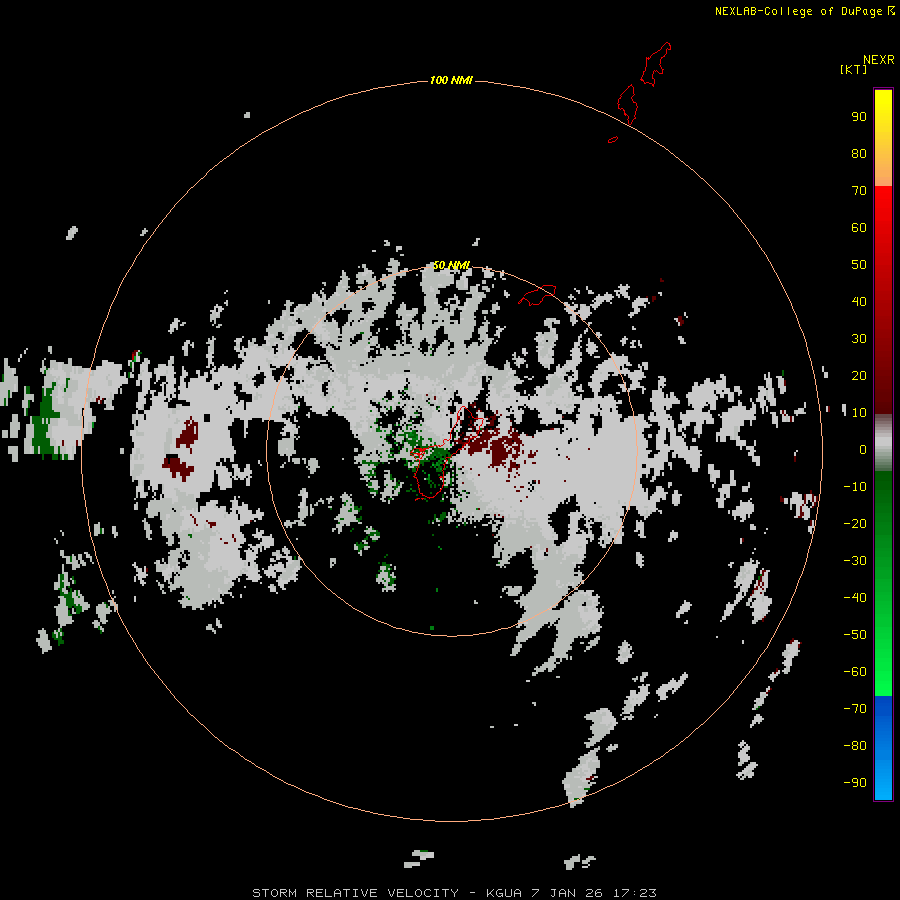Click the -60 value on velocity scale
Screen dimensions: 900x900
tap(855, 672)
